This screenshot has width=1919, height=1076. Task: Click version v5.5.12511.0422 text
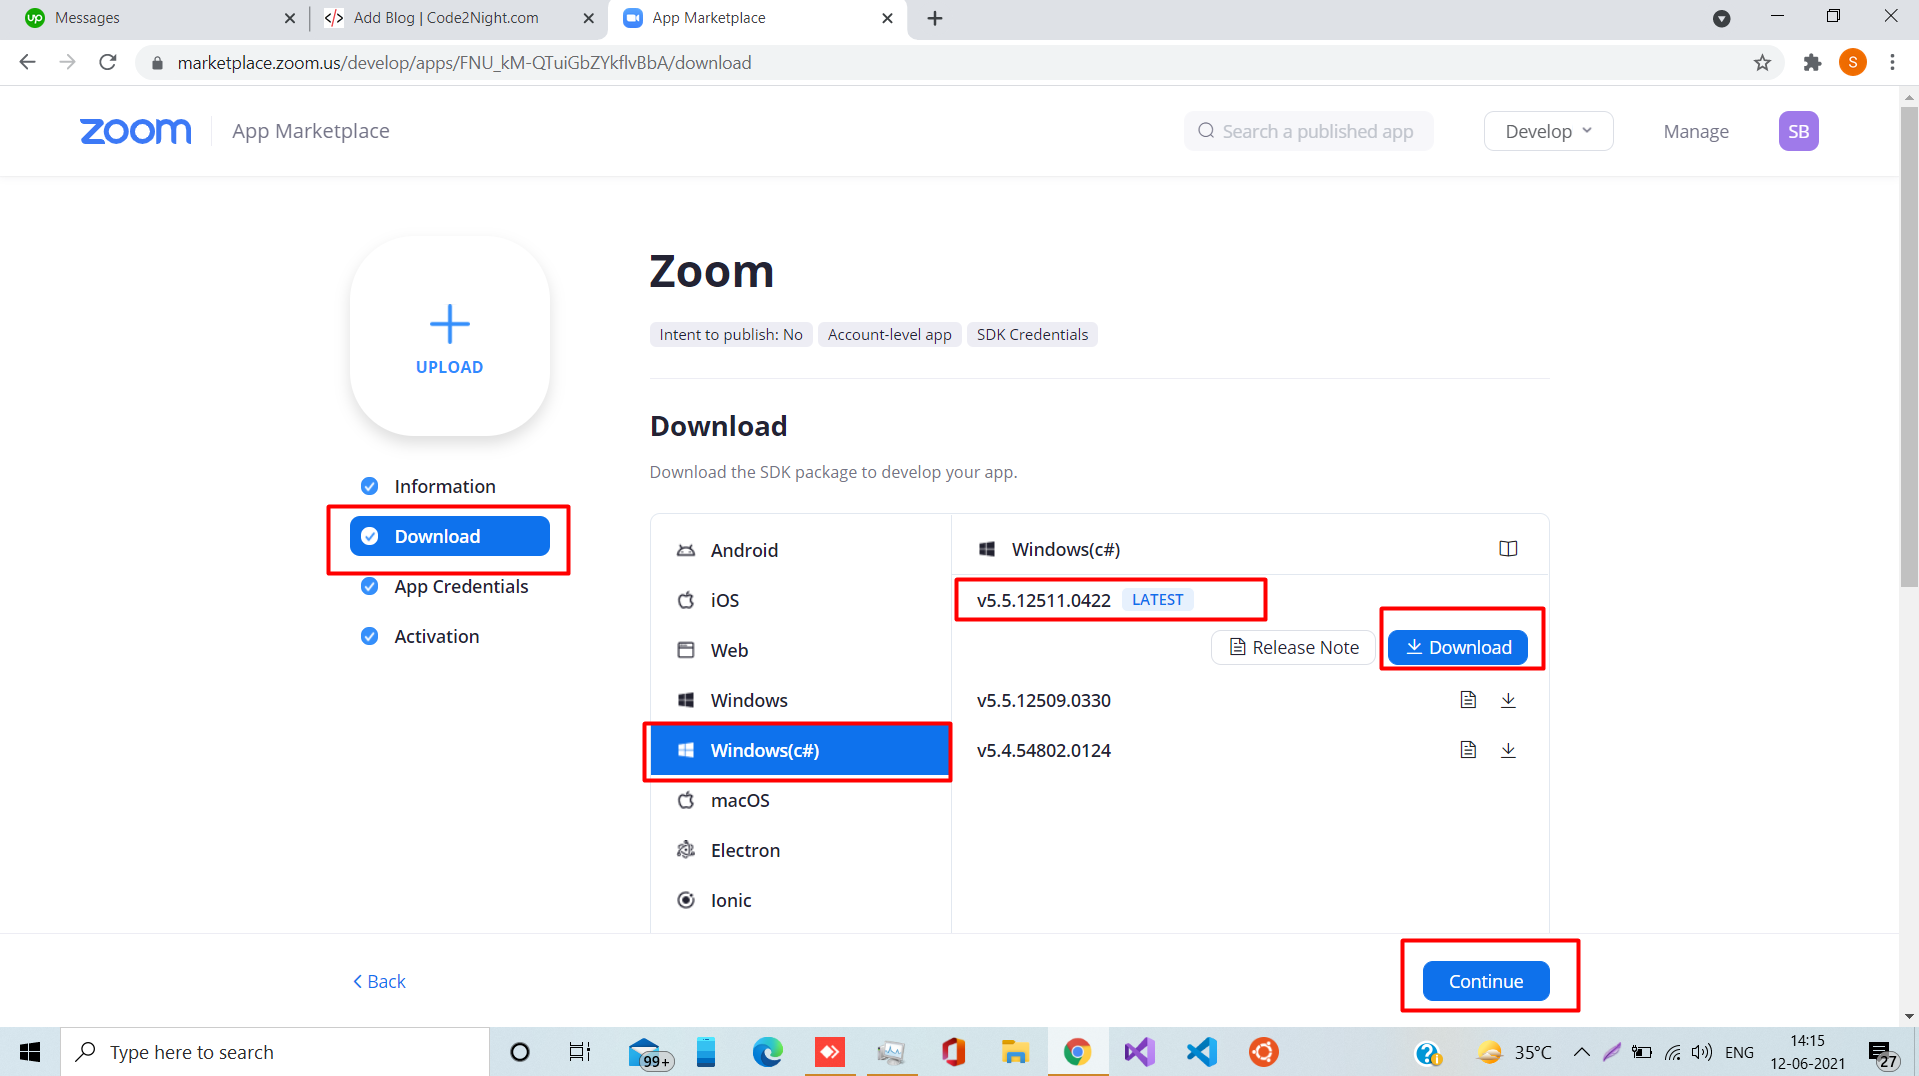click(x=1043, y=600)
